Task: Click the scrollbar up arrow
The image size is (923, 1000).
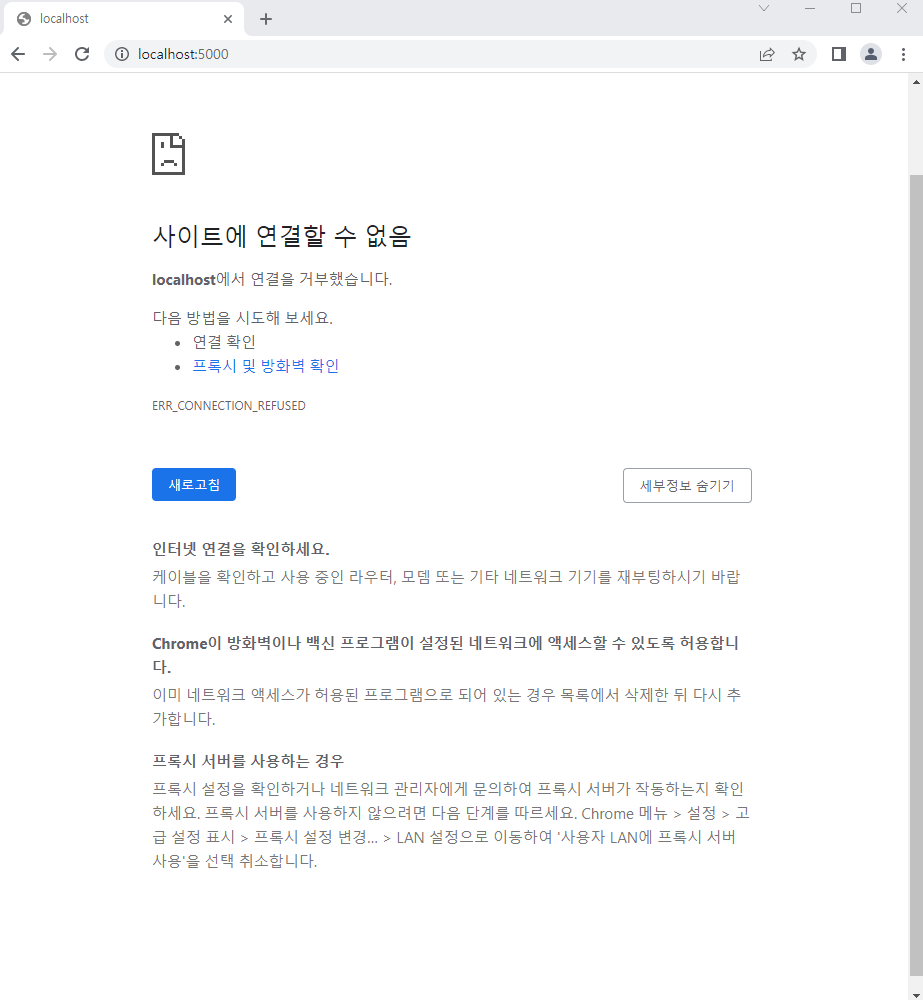Action: point(916,82)
